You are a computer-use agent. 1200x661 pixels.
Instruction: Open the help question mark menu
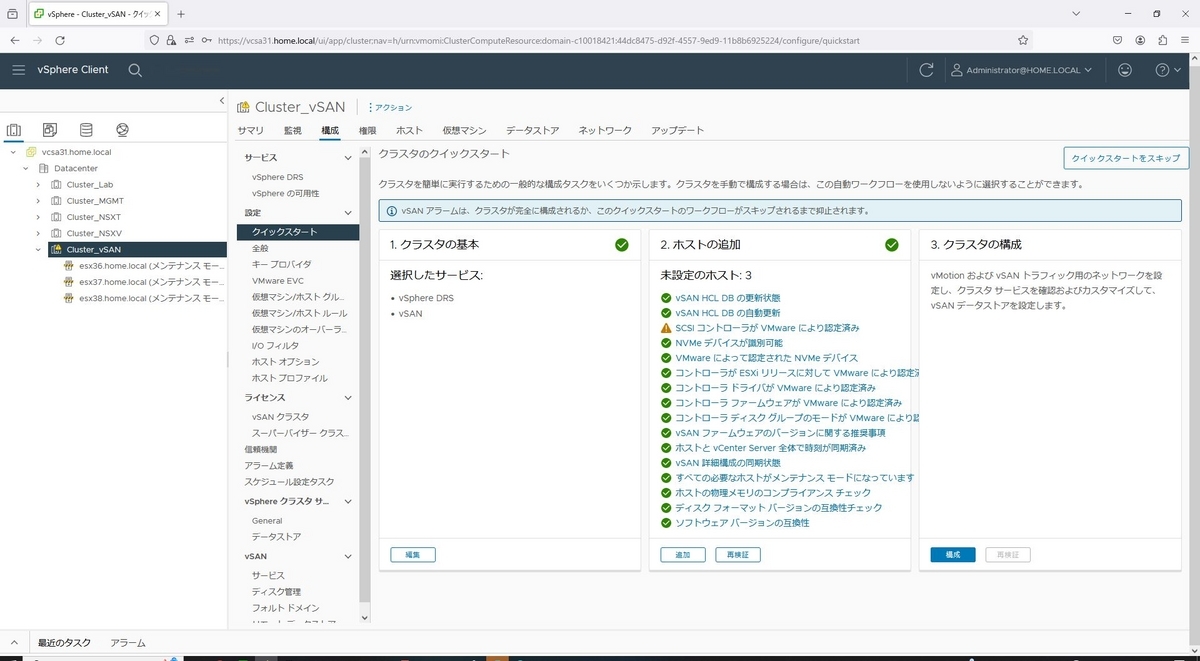[1167, 70]
